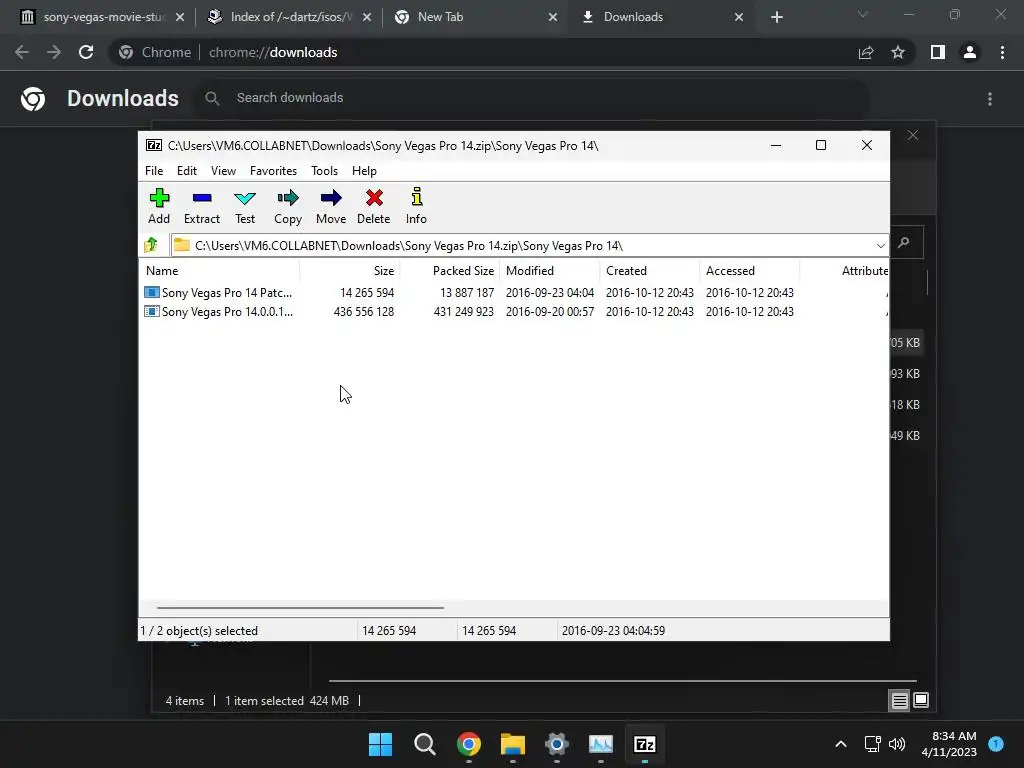The image size is (1024, 768).
Task: Click the Move toolbar icon
Action: coord(331,206)
